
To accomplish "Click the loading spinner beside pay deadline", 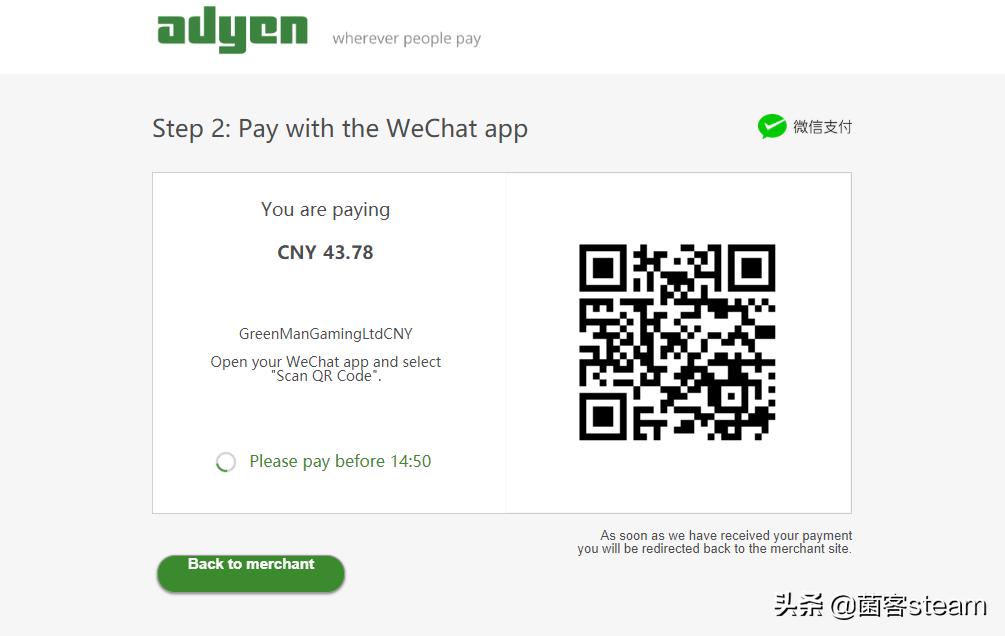I will 226,462.
